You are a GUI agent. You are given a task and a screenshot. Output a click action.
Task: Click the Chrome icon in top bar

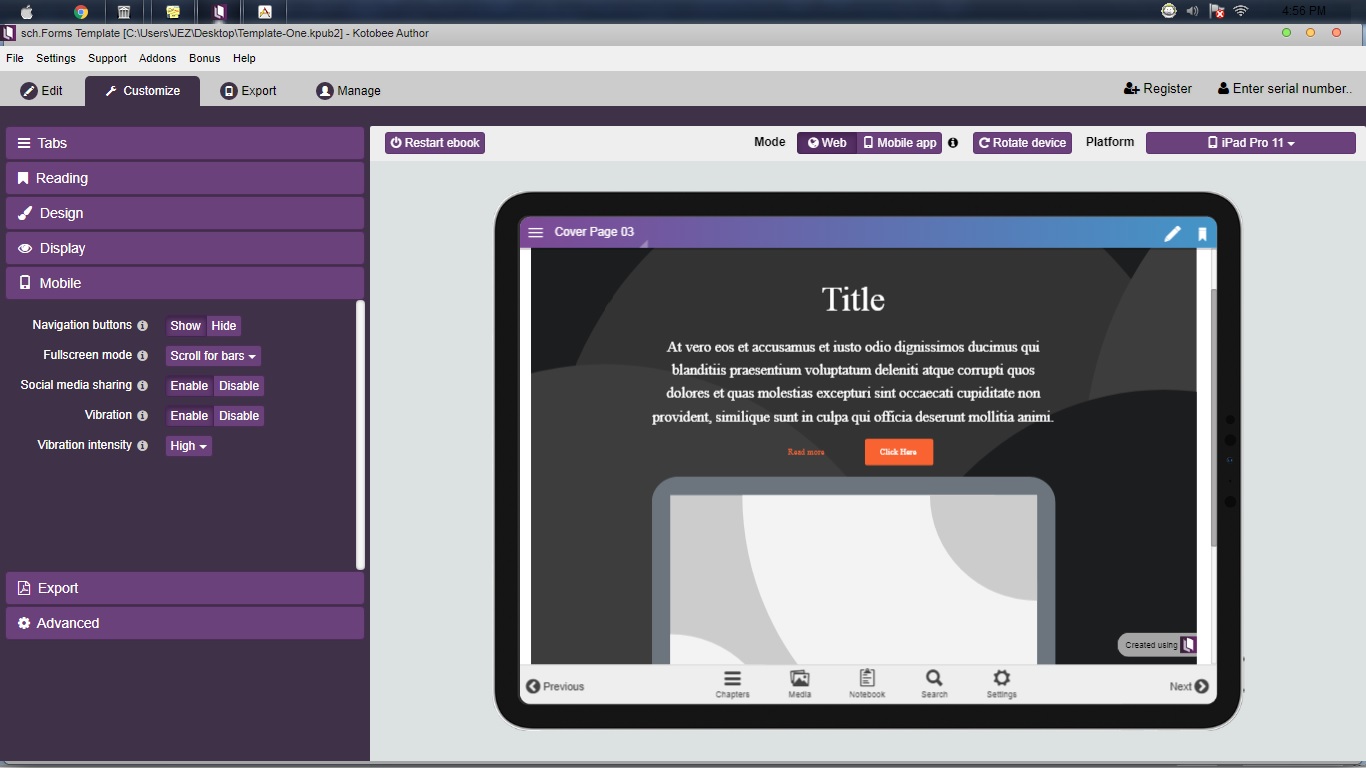point(81,12)
